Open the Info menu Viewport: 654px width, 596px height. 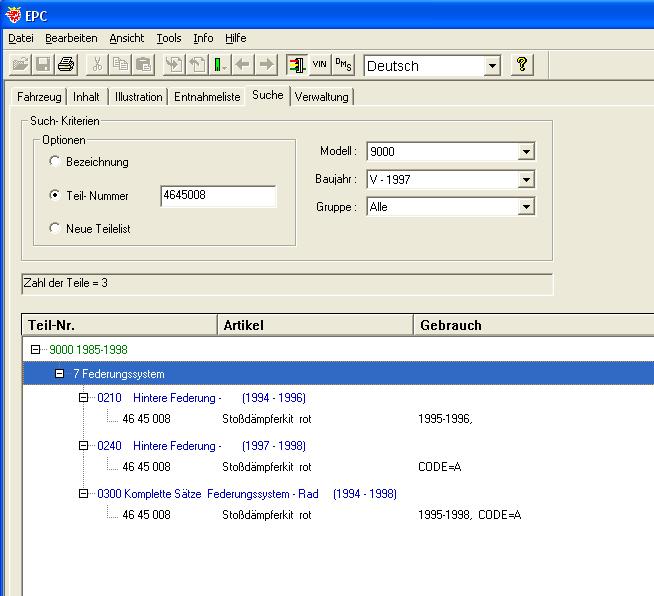(x=203, y=38)
